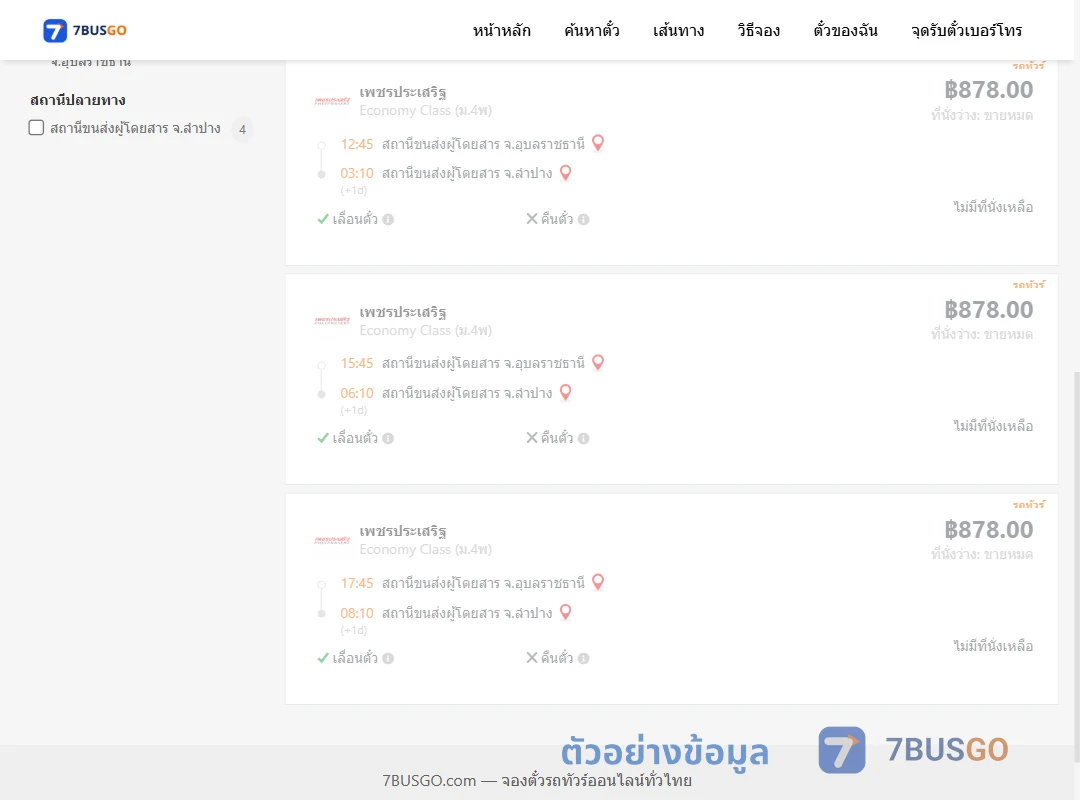Click operator logo on the 15:45 trip card
The height and width of the screenshot is (800, 1080).
pyautogui.click(x=332, y=320)
